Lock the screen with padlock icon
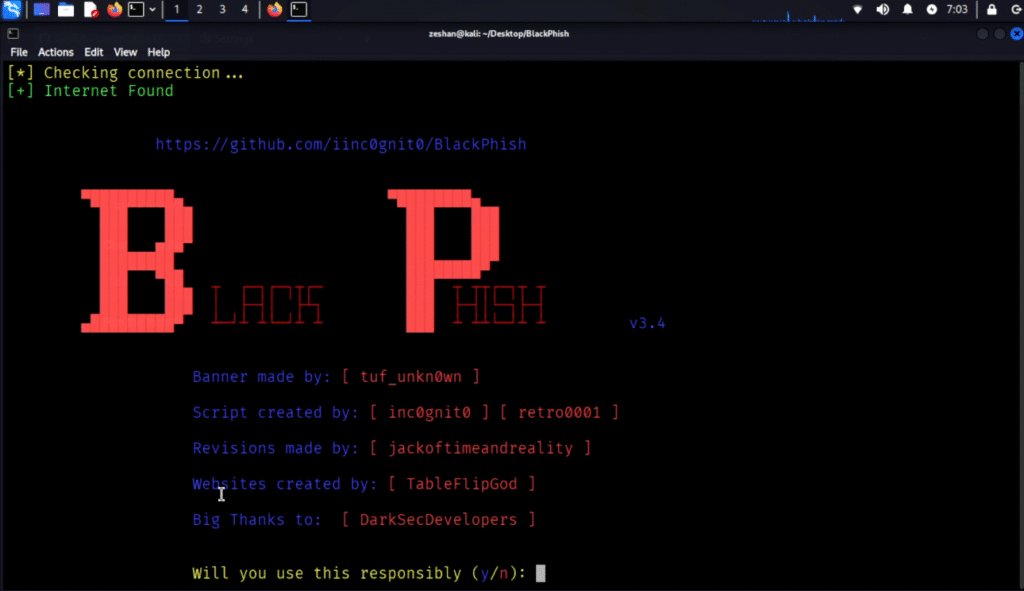The height and width of the screenshot is (591, 1024). click(x=991, y=9)
